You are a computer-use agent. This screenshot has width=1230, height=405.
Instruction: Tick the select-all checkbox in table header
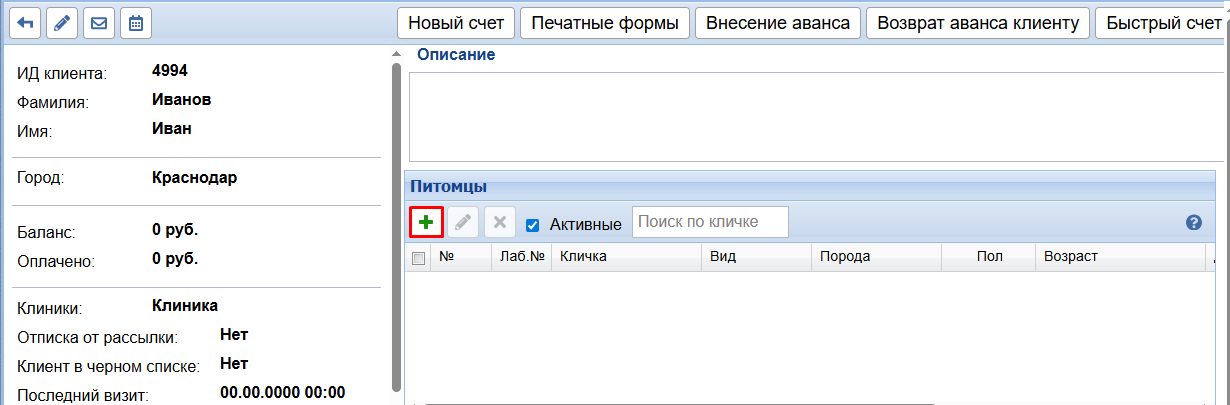[x=419, y=258]
